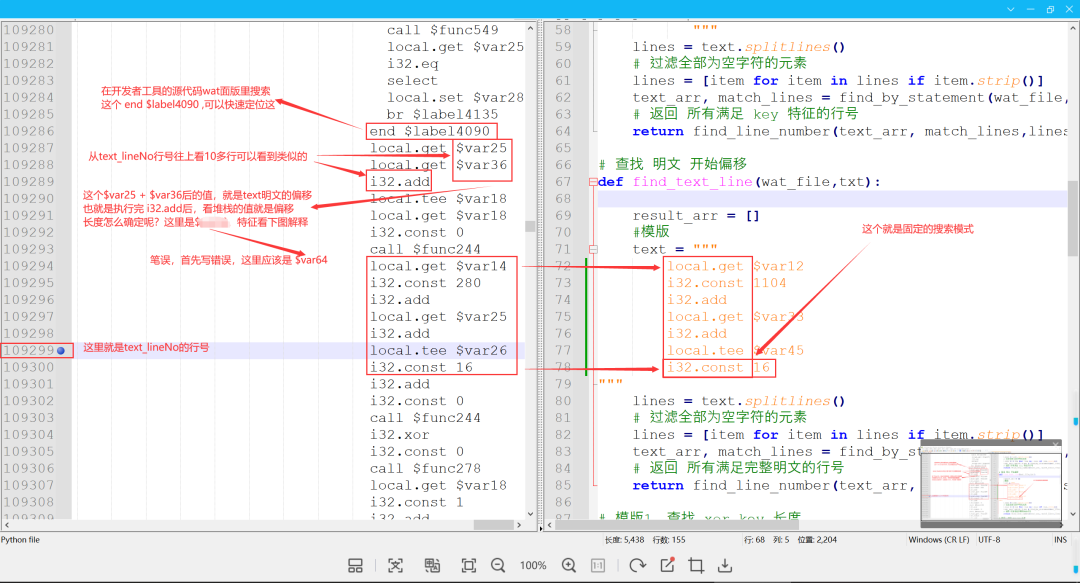Click the 1:1 actual size icon
This screenshot has height=583, width=1080.
click(x=598, y=566)
